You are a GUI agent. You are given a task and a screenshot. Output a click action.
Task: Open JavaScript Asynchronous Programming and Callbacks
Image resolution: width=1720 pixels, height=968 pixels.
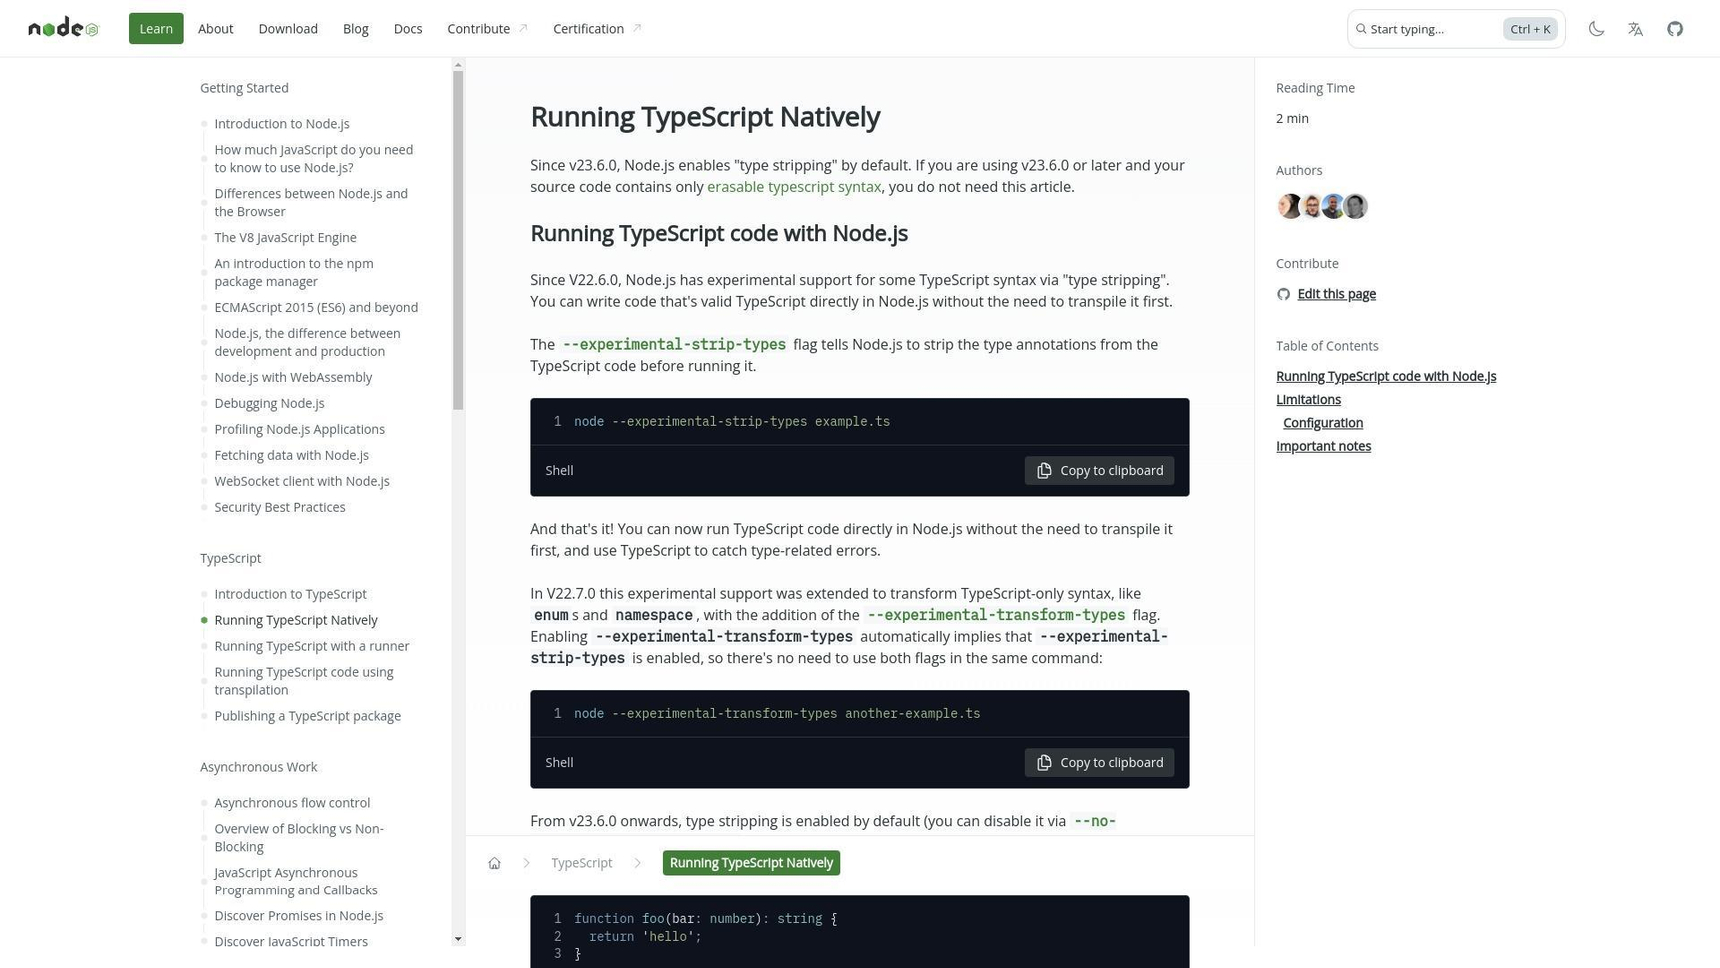296,882
